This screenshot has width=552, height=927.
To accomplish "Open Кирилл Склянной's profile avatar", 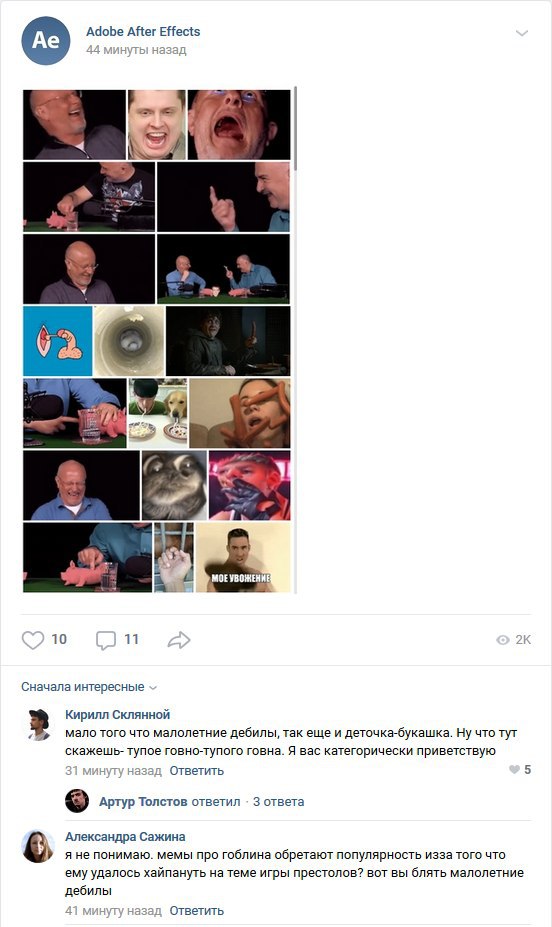I will pos(39,724).
